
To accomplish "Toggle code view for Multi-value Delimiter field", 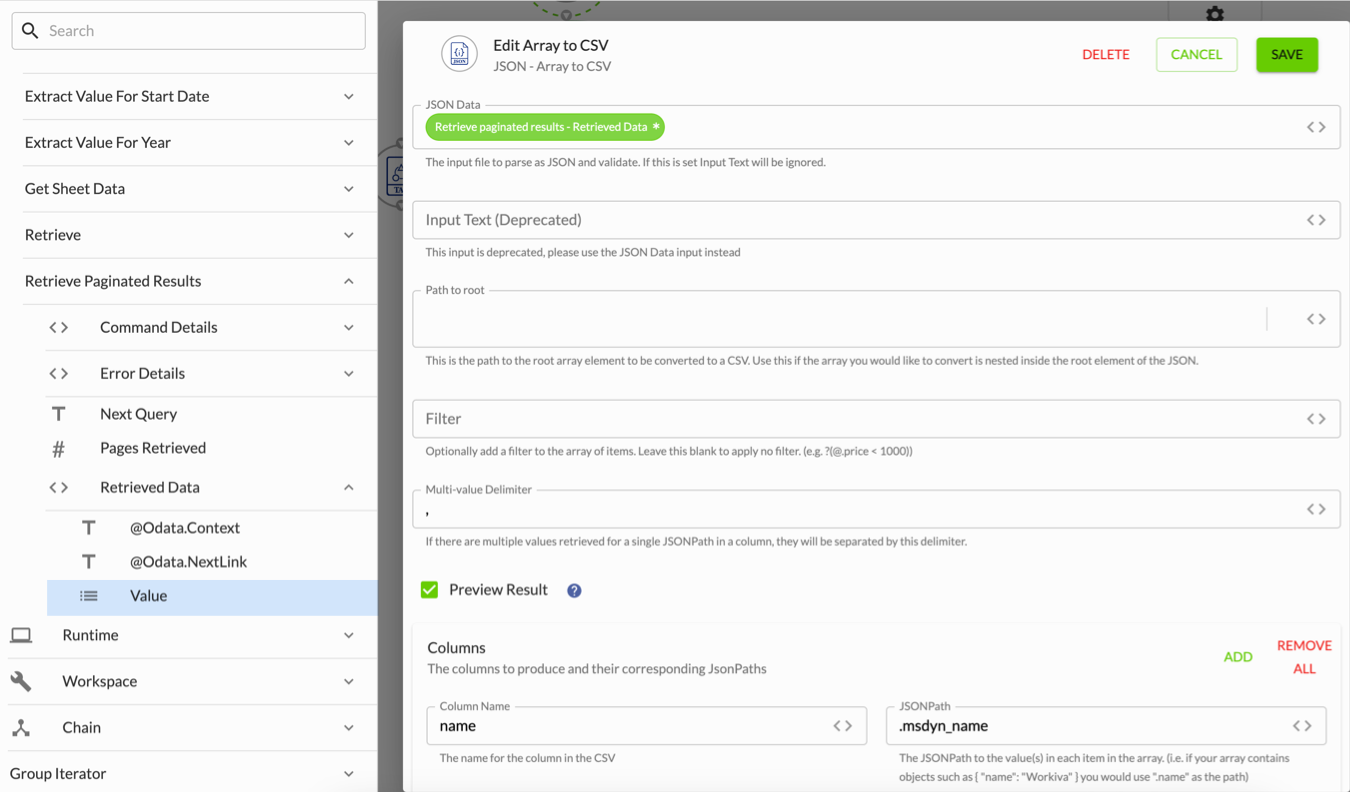I will point(1316,509).
